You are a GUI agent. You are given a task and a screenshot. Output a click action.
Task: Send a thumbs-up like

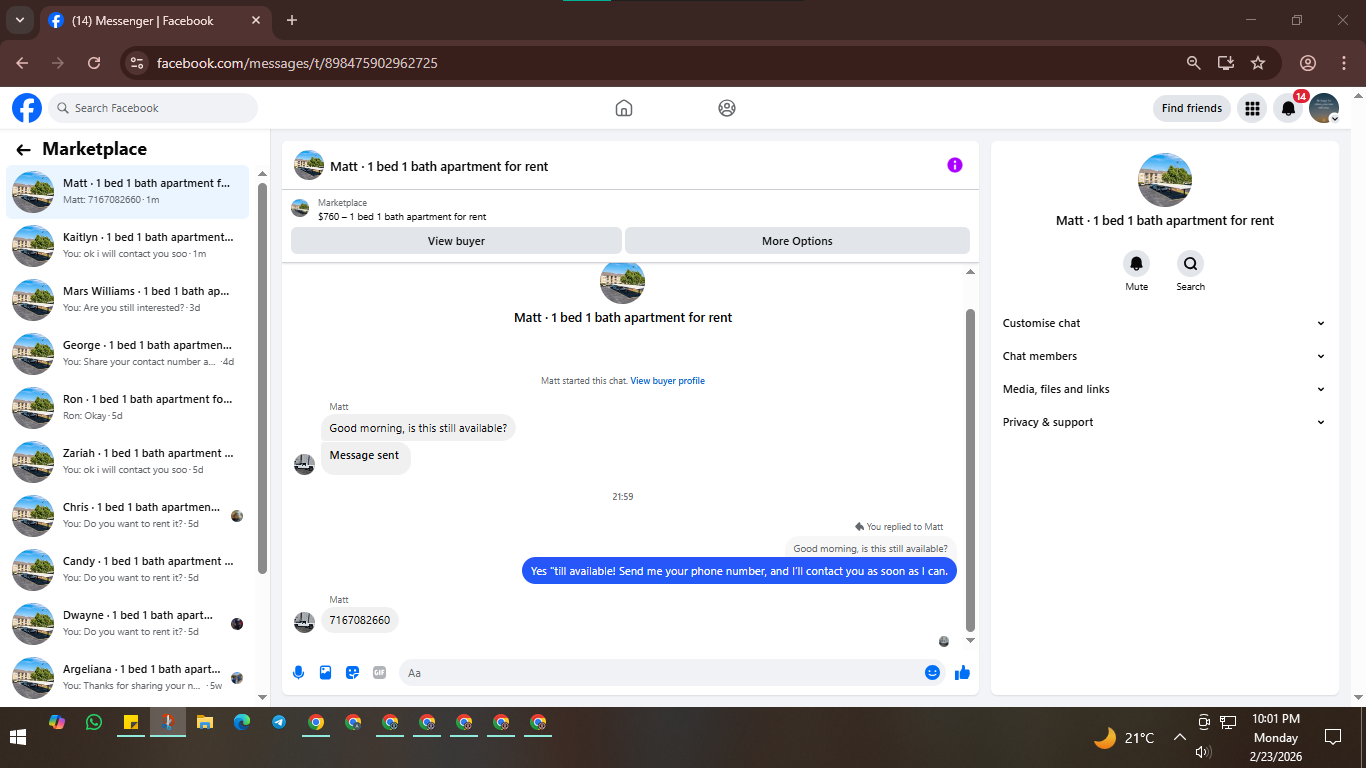point(962,673)
